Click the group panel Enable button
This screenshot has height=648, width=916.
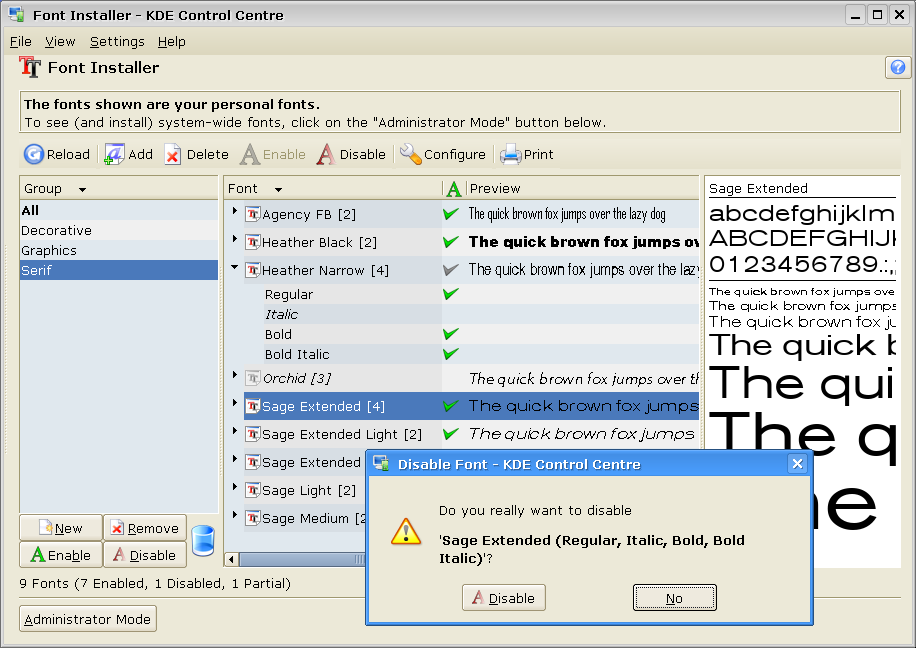(61, 555)
